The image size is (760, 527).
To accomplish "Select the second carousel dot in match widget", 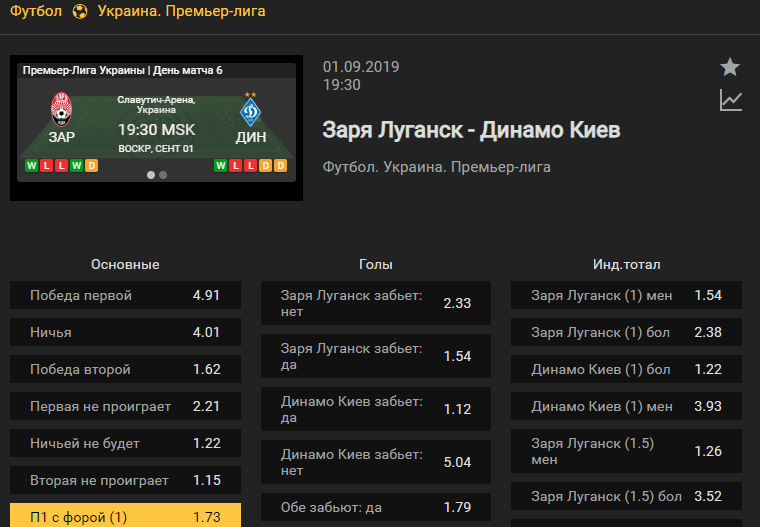I will tap(163, 175).
